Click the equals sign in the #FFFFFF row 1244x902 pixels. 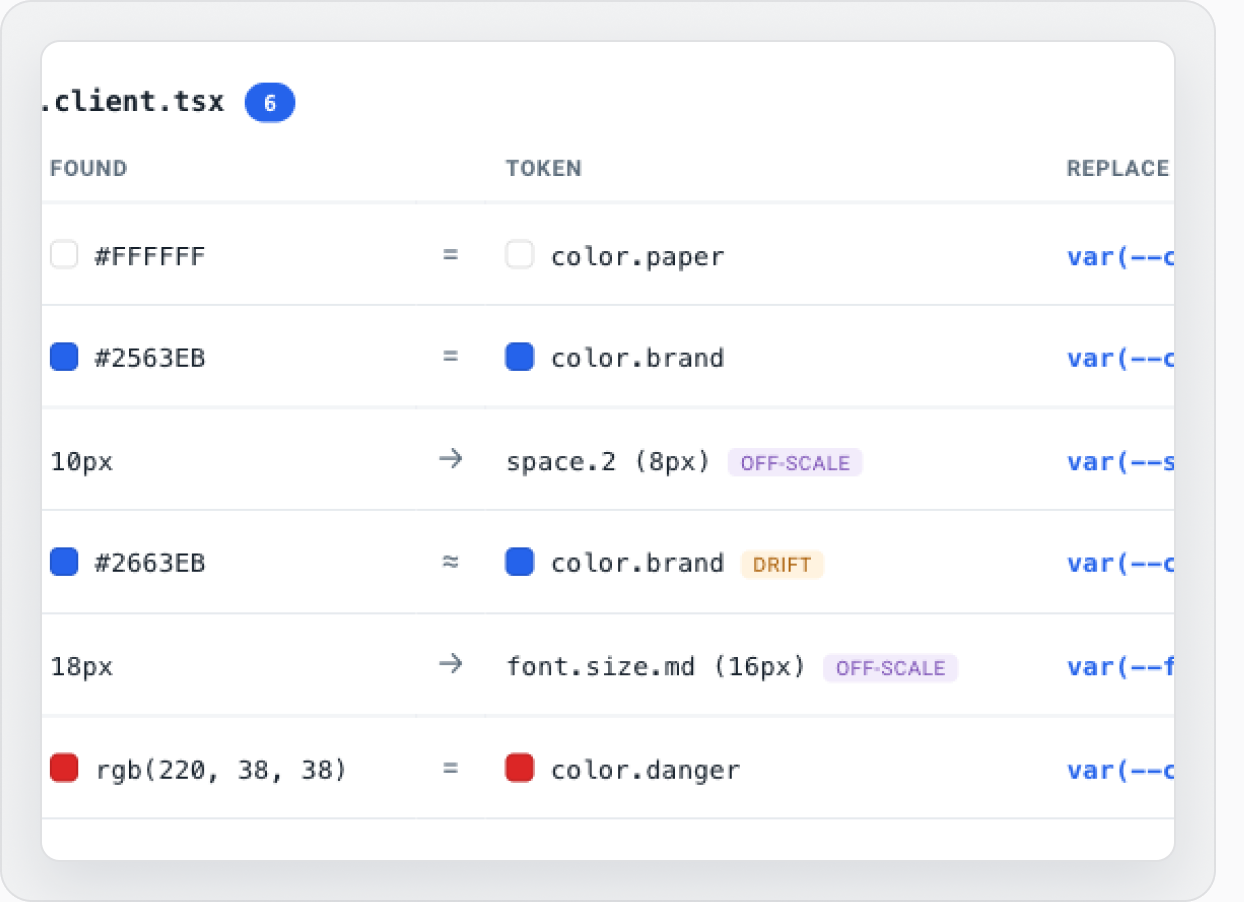tap(450, 256)
